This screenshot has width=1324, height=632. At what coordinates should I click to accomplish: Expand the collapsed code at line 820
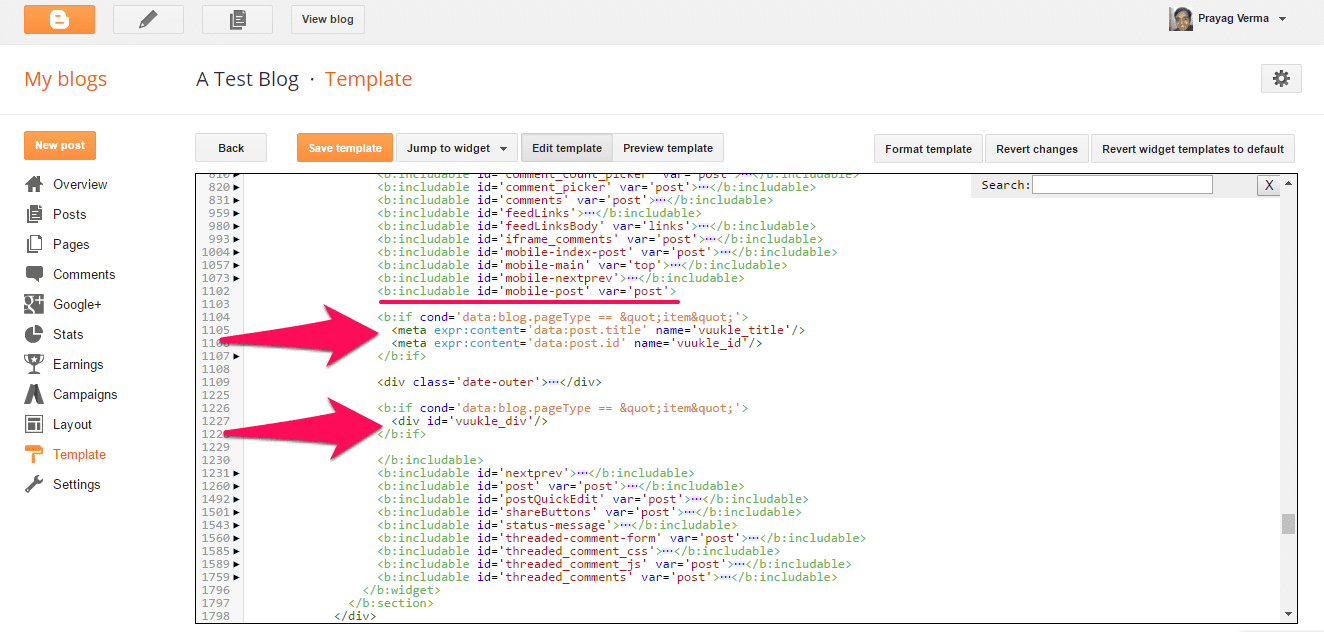tap(237, 187)
